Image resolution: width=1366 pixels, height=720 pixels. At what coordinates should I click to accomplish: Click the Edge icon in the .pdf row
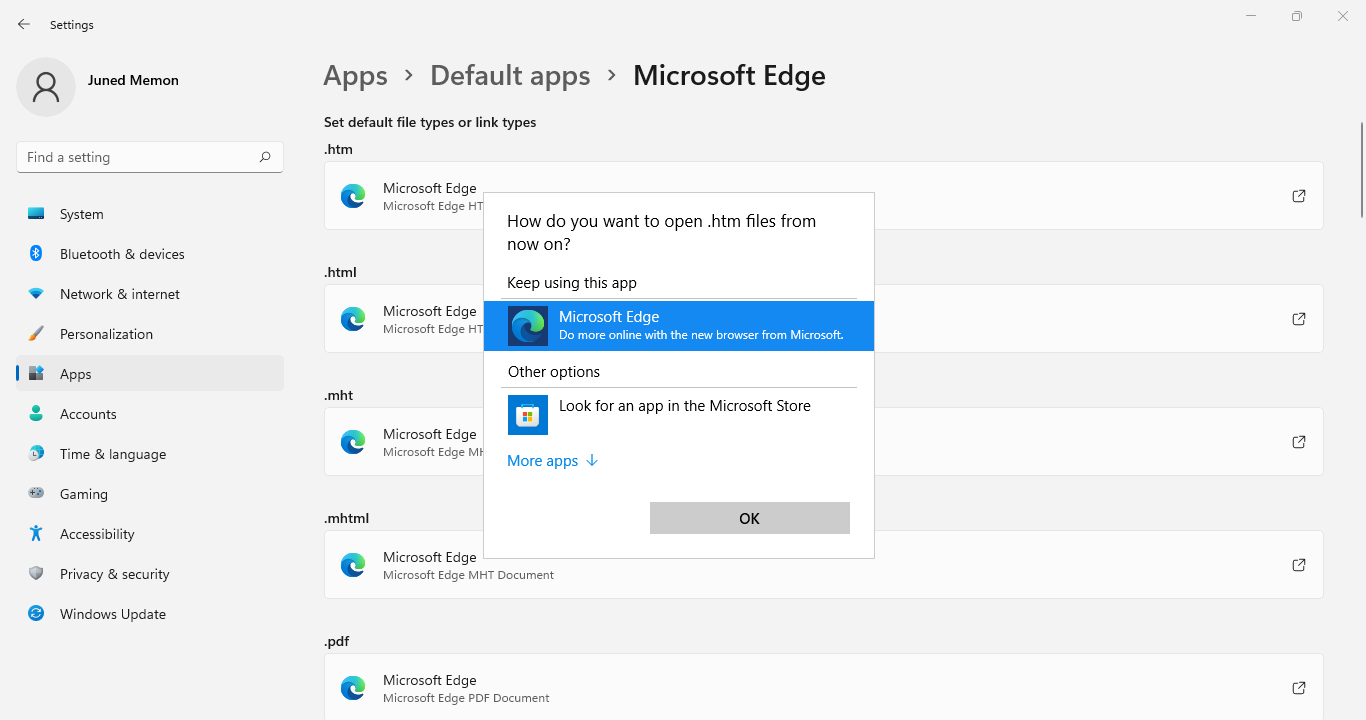(x=353, y=688)
